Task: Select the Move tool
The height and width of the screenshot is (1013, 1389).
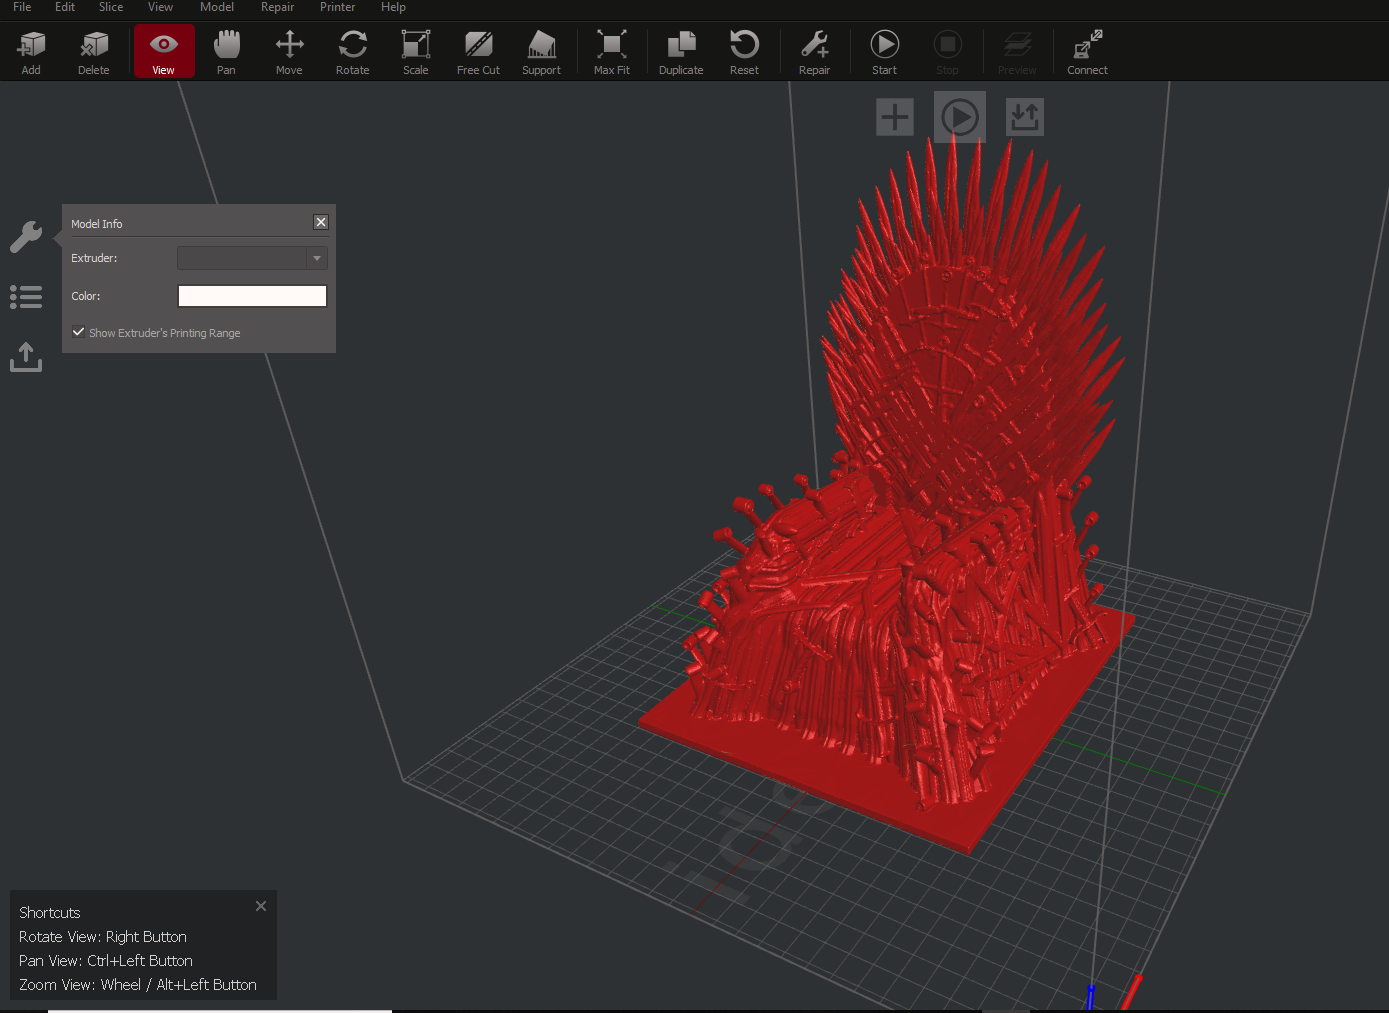Action: (x=289, y=46)
